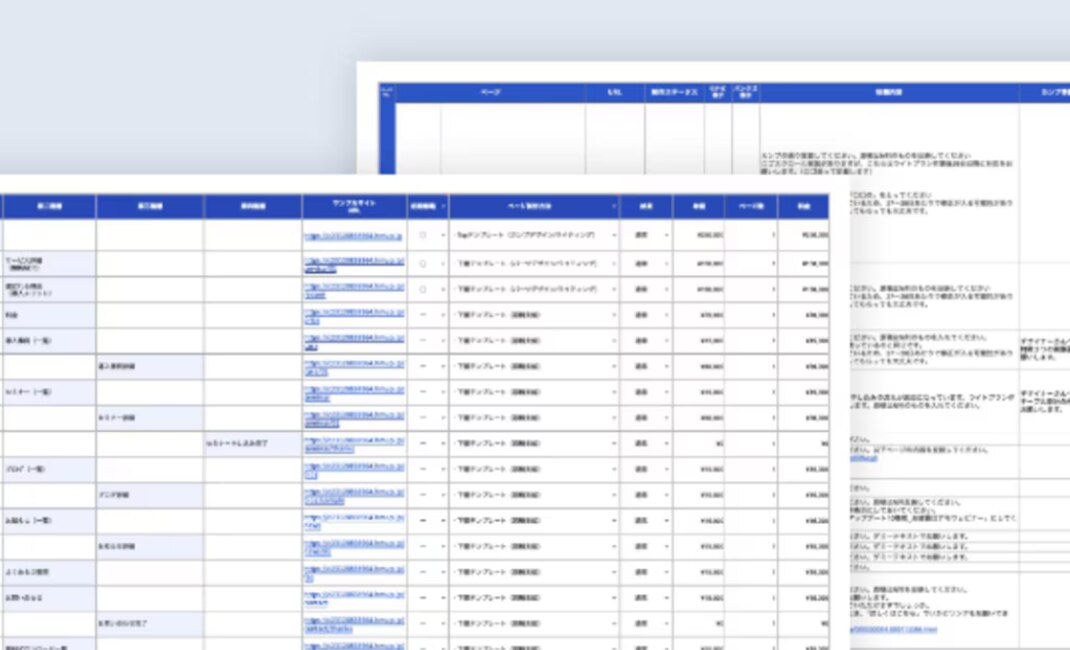
Task: Open the filter arrow on the checkbox column header
Action: pyautogui.click(x=442, y=207)
